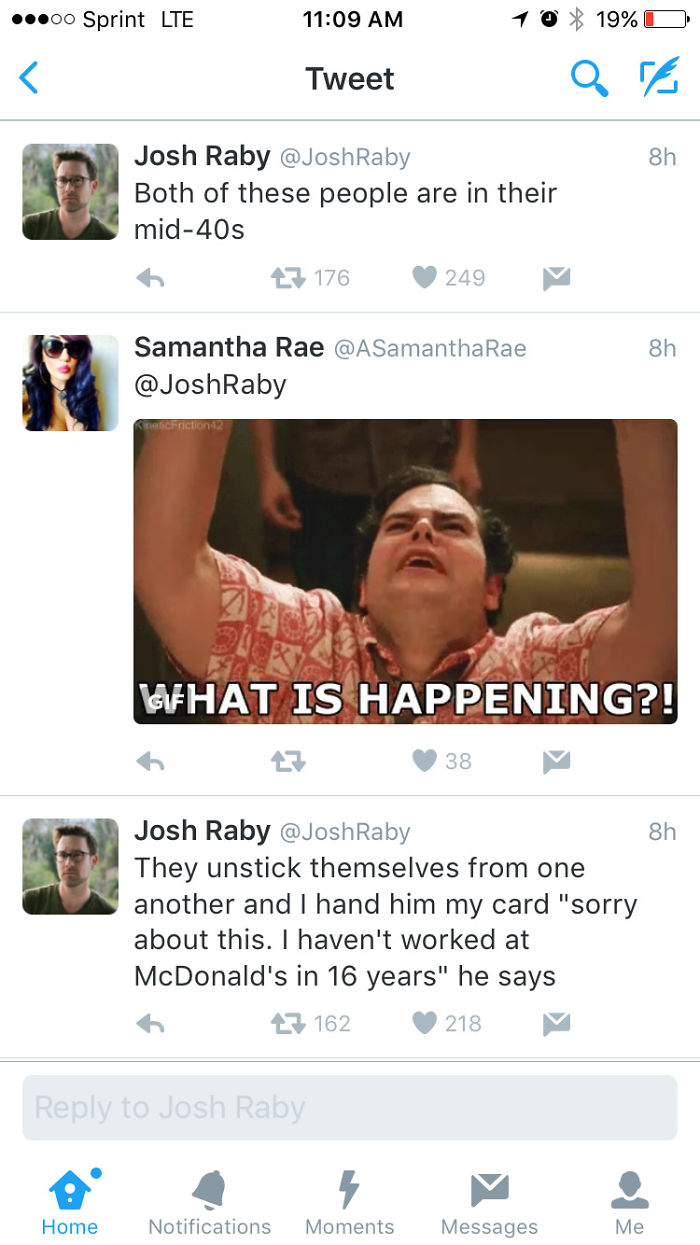Like Samantha Rae's tweet with 38 likes
700x1245 pixels.
(x=425, y=761)
